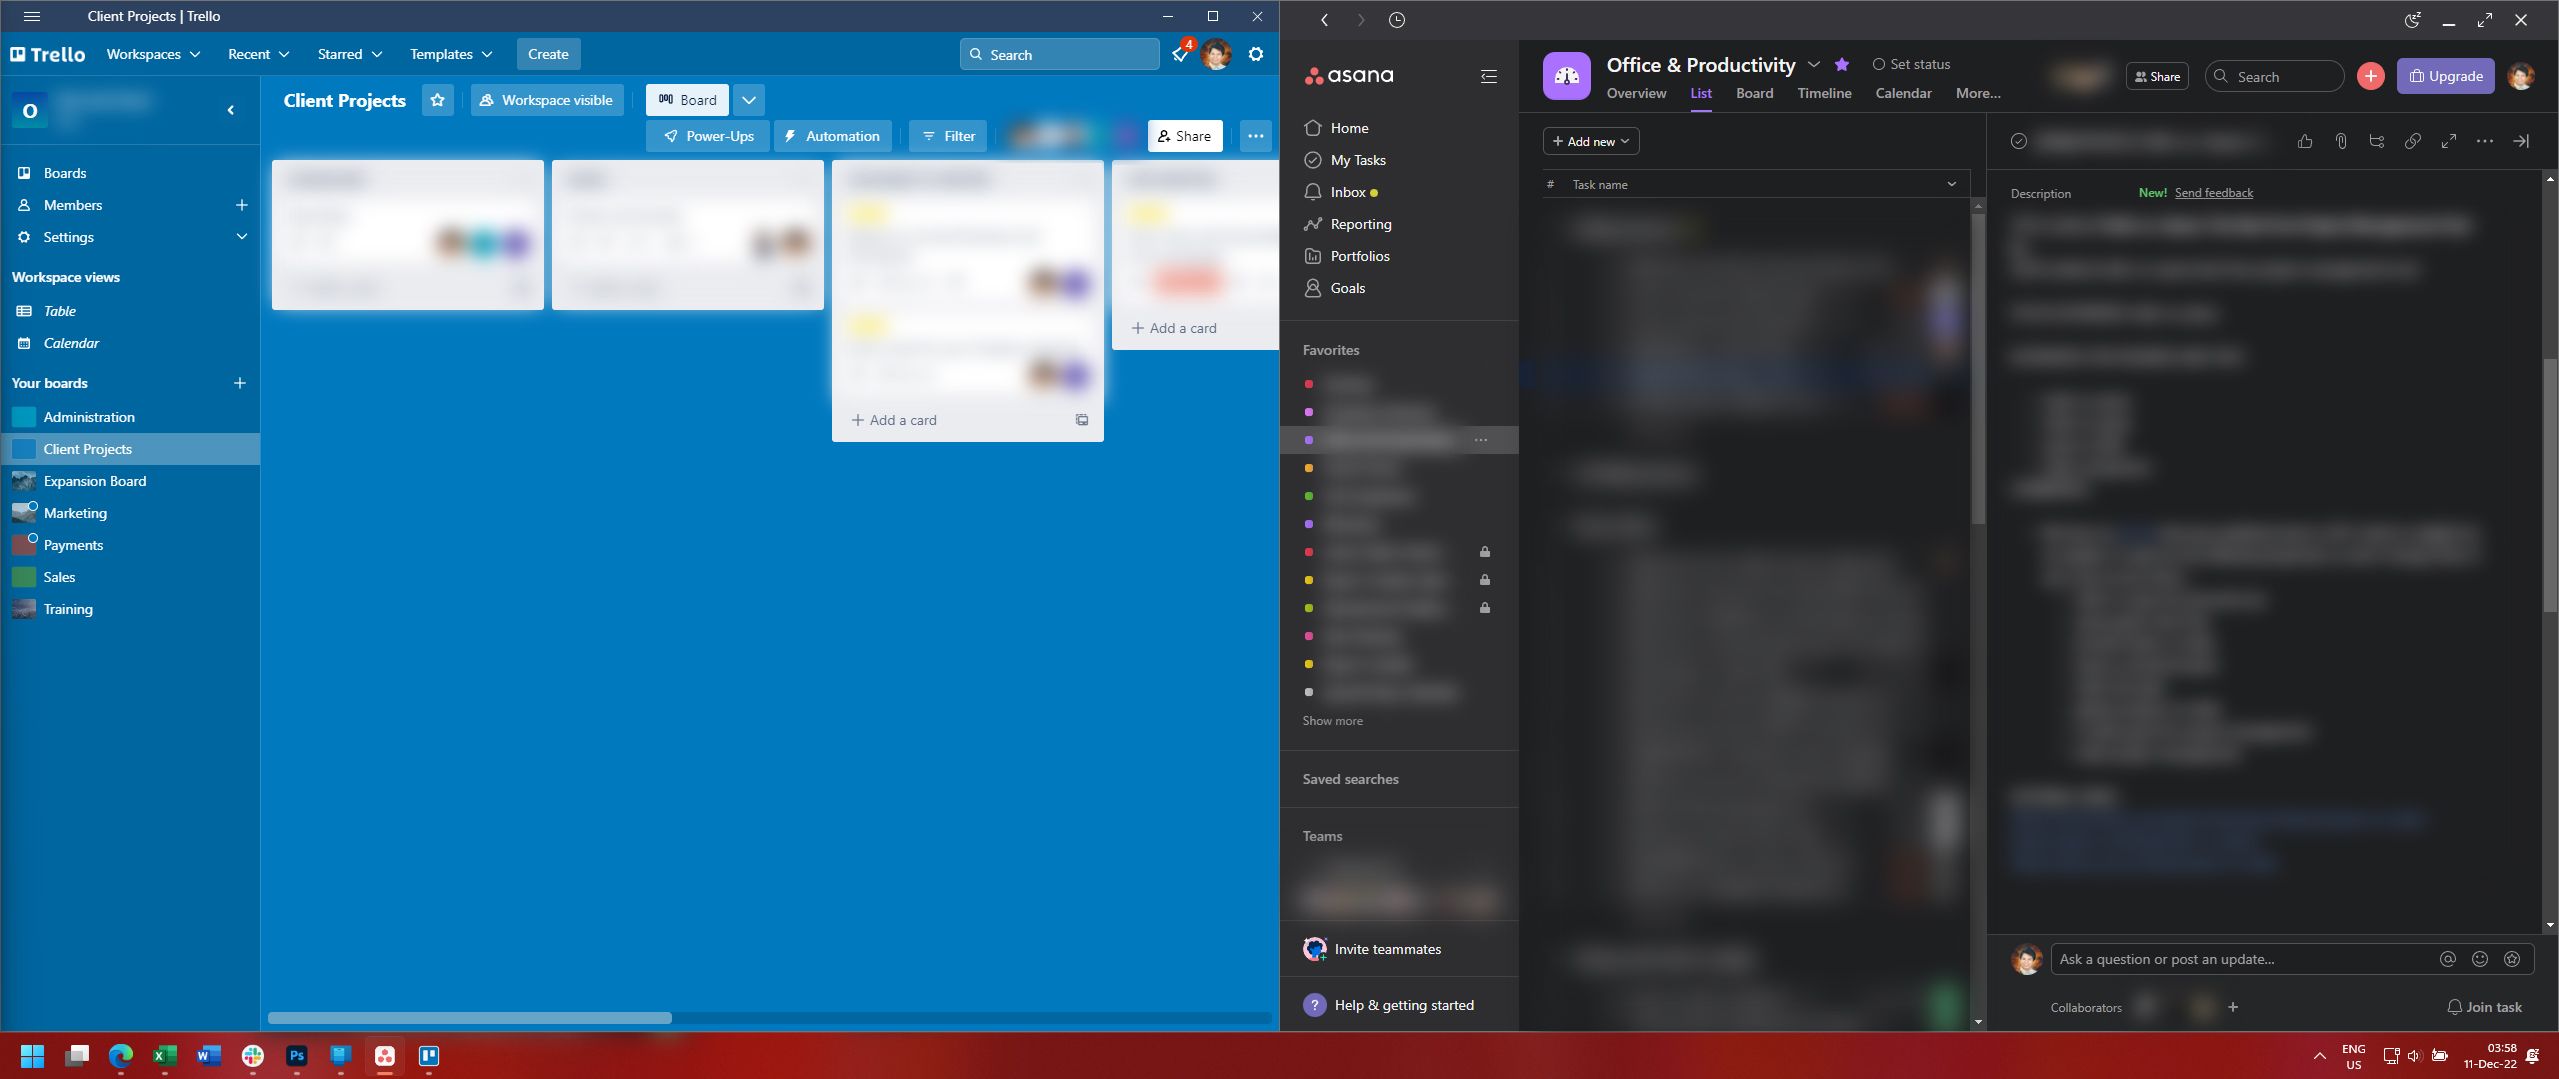Open the More tabs menu in Asana
Screen dimensions: 2559x1079
click(x=1978, y=93)
